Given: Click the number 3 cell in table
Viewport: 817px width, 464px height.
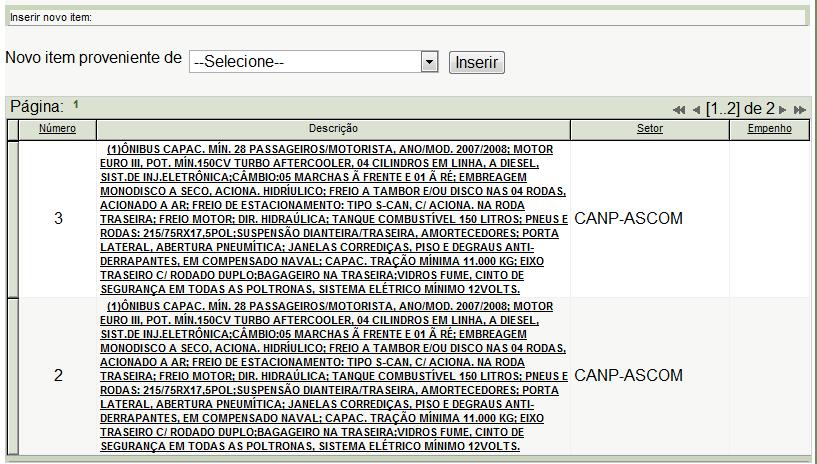Looking at the screenshot, I should pos(58,219).
